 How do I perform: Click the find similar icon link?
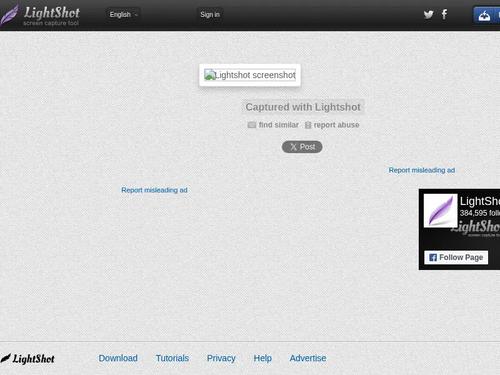273,125
